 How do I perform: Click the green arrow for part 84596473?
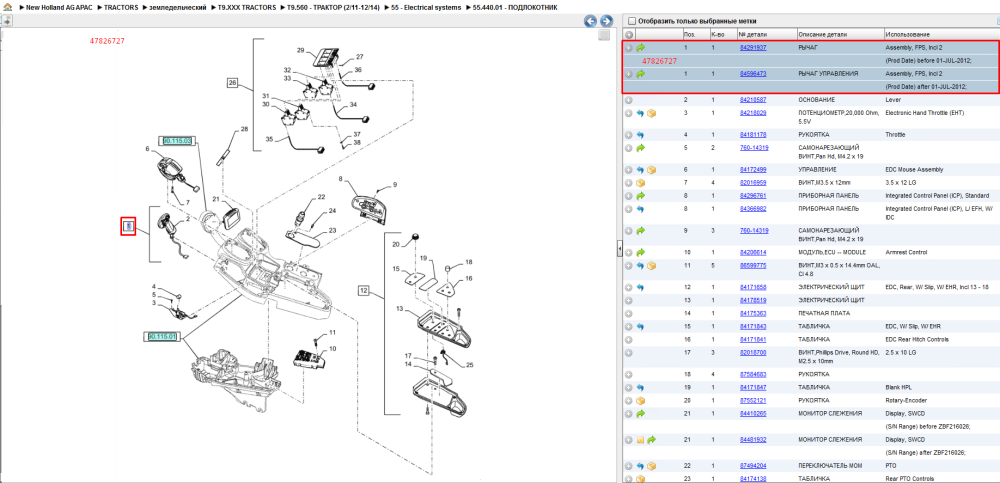pyautogui.click(x=641, y=74)
